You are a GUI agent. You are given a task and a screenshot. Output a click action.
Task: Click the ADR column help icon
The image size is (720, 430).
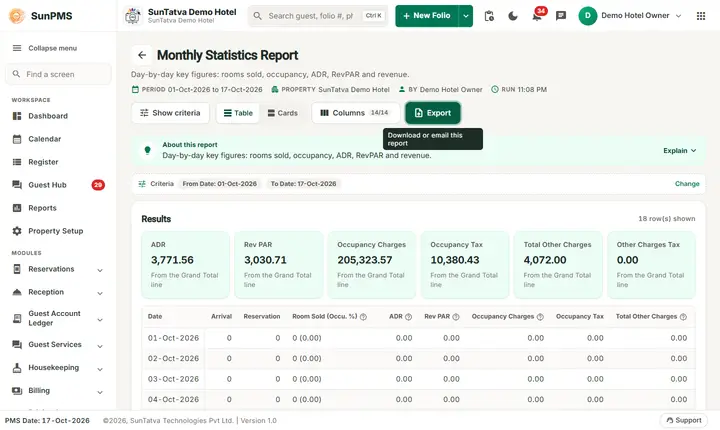(408, 317)
